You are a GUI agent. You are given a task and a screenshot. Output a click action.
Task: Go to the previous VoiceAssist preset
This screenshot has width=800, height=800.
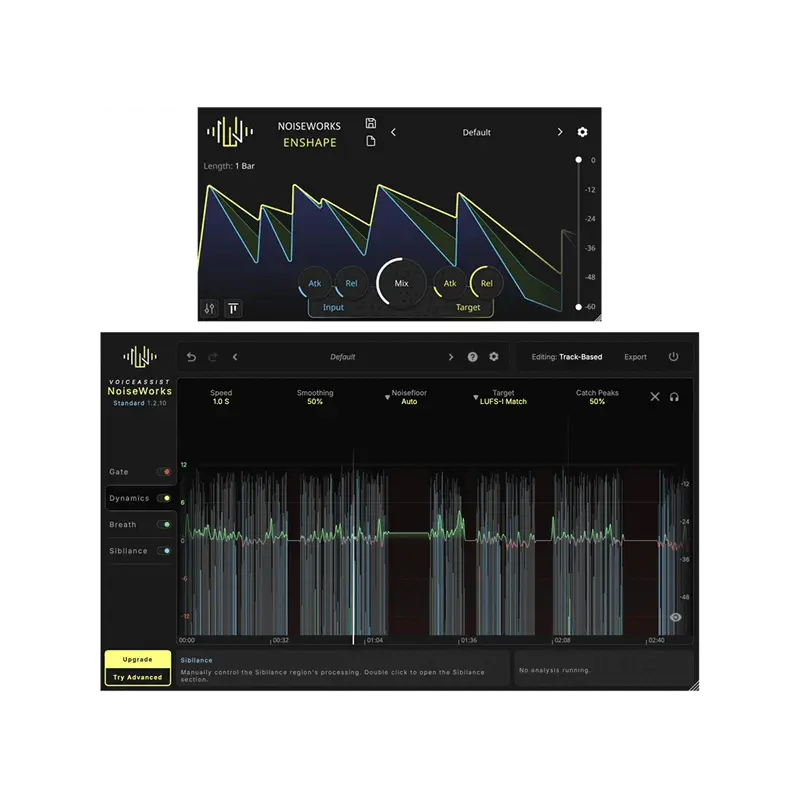coord(235,357)
